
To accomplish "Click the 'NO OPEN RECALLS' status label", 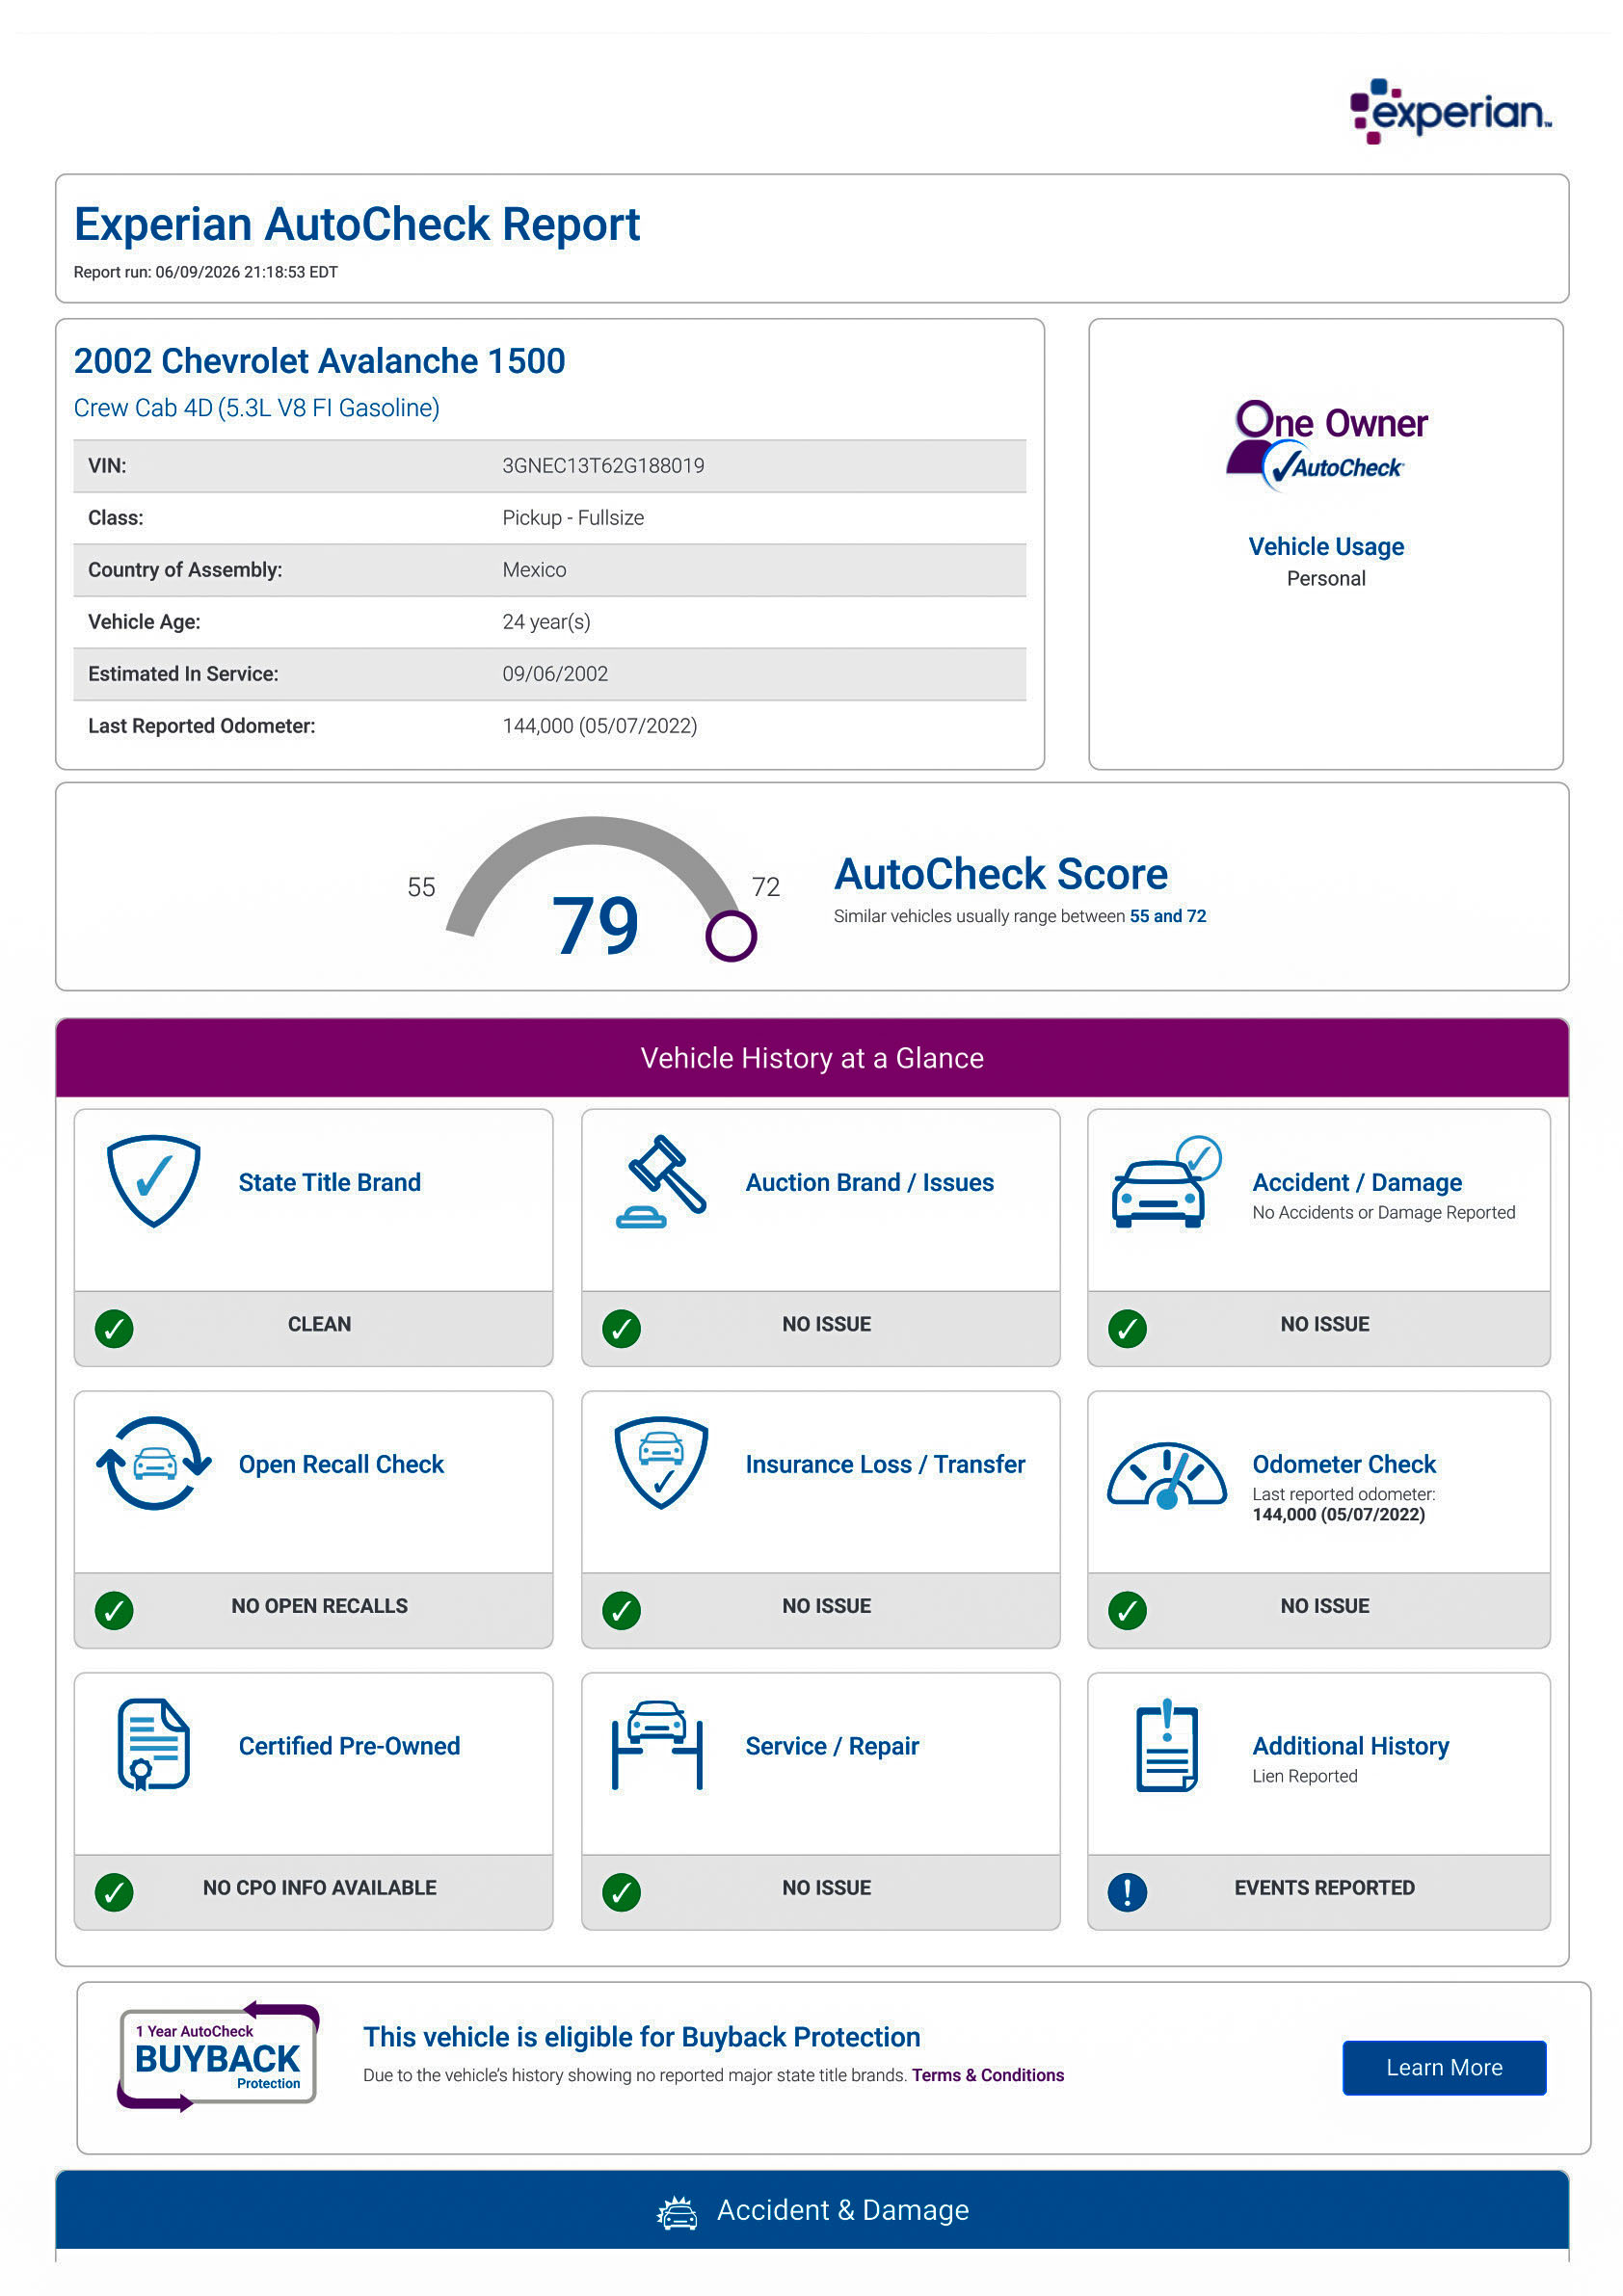I will point(320,1606).
